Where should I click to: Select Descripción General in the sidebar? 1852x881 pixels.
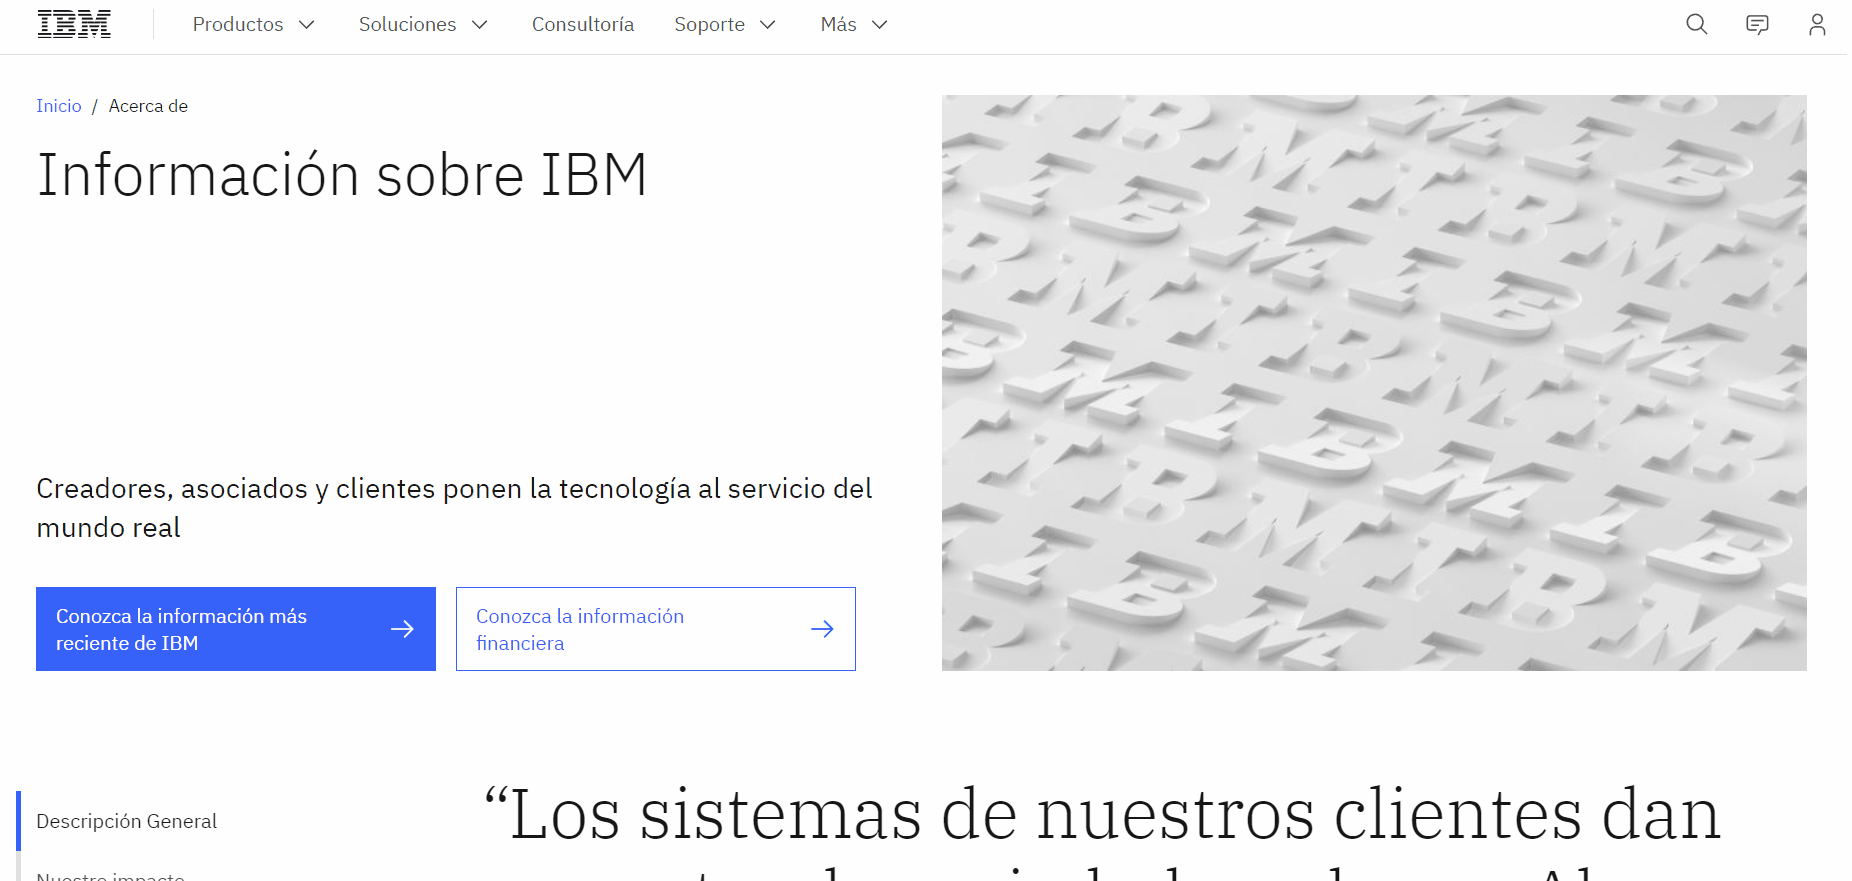coord(126,821)
